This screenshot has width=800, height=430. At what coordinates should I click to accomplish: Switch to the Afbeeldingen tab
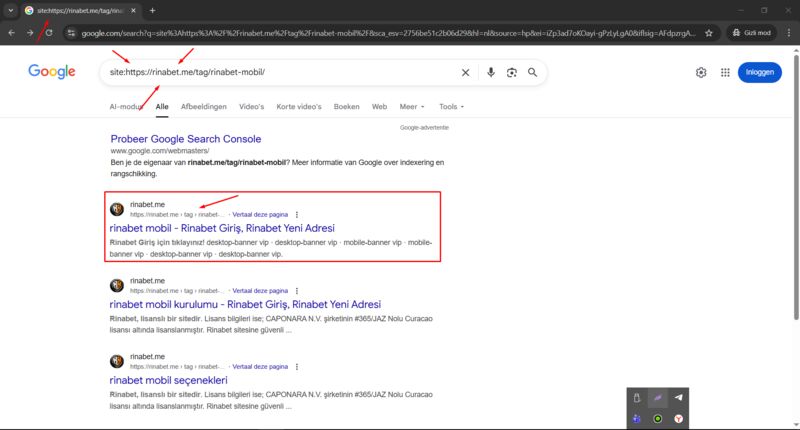tap(204, 106)
